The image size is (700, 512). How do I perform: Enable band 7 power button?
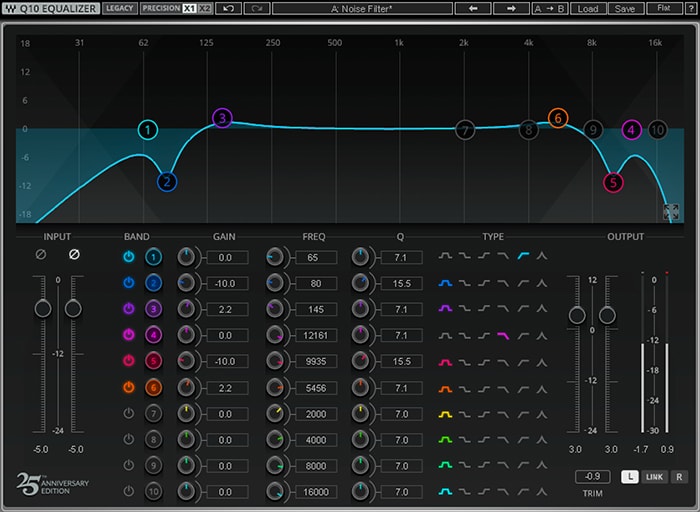[x=129, y=413]
